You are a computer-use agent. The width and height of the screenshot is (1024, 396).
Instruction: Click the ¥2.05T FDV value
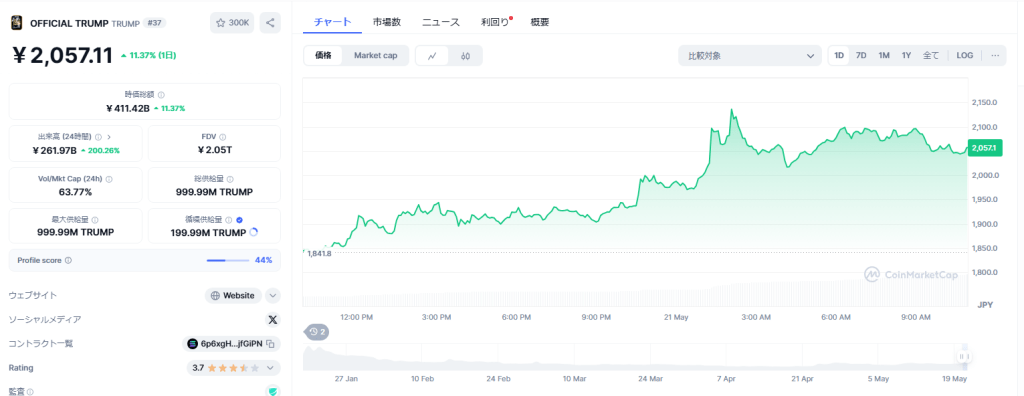[214, 150]
